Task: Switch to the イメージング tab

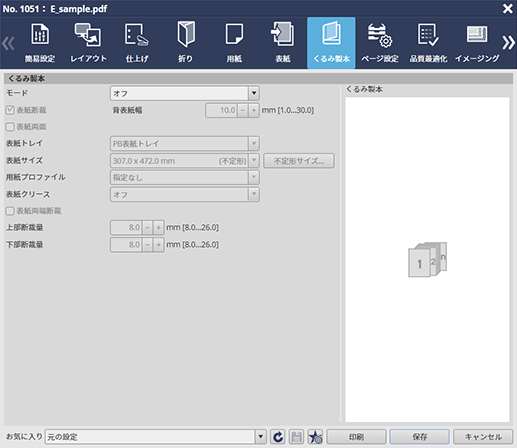Action: (477, 43)
